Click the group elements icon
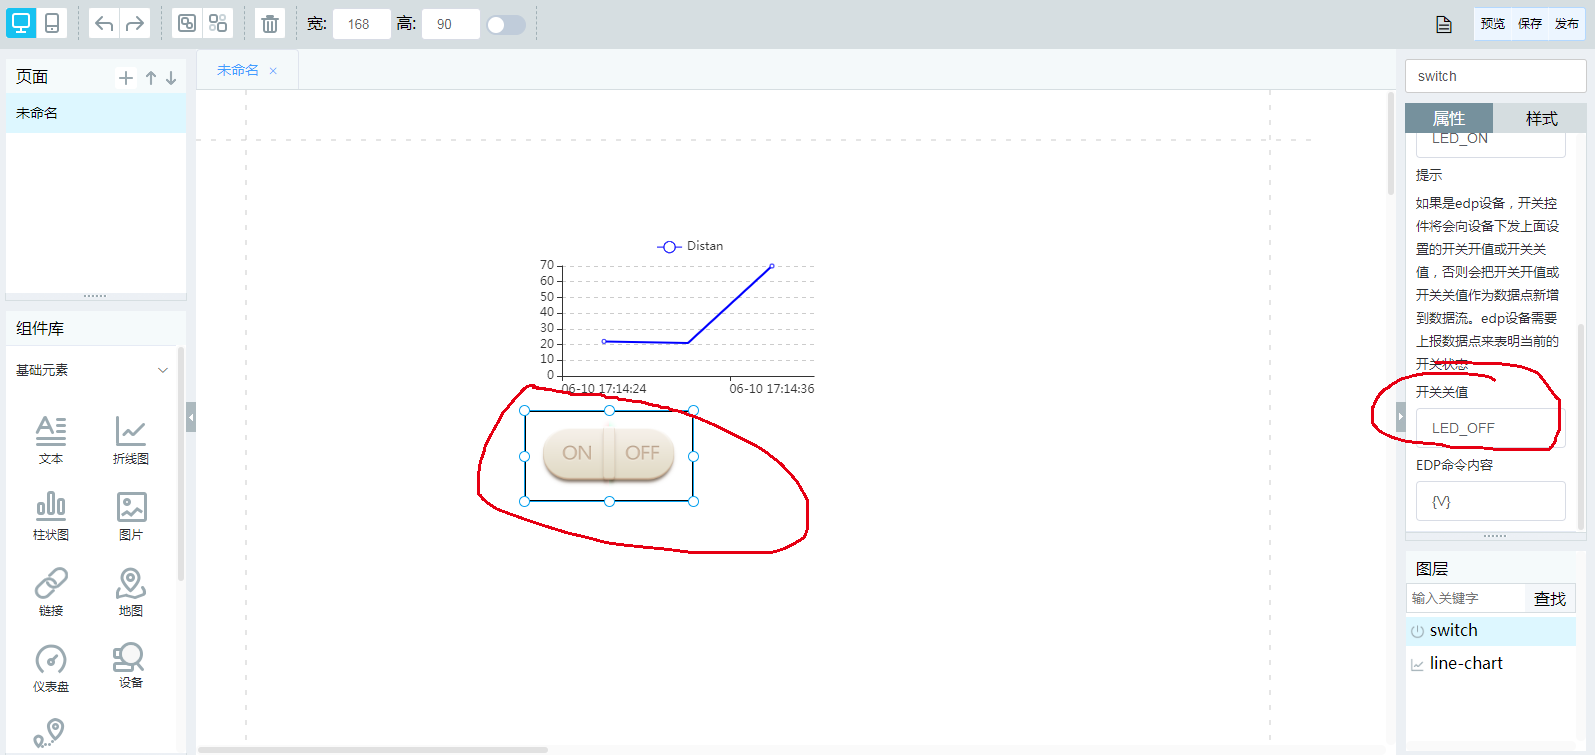This screenshot has width=1595, height=755. (187, 23)
